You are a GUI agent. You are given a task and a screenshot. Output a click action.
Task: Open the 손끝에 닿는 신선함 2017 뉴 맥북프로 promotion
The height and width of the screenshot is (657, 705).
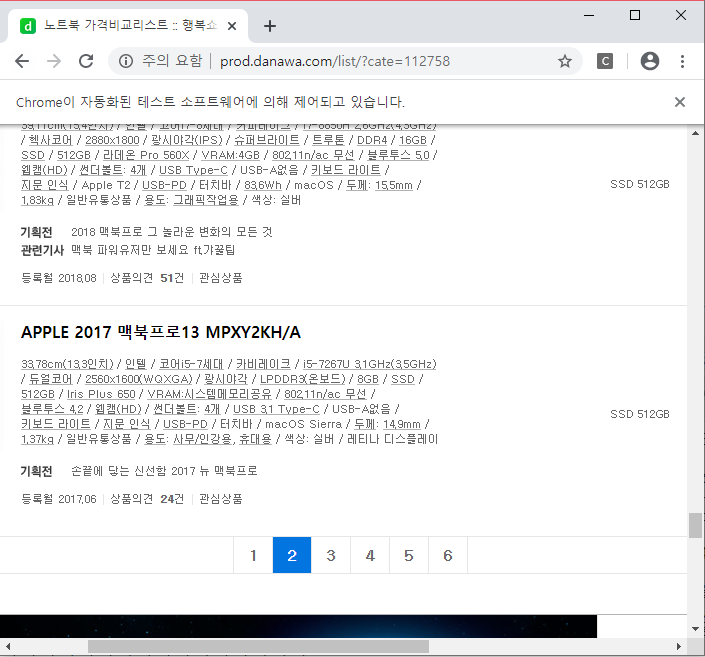point(164,471)
